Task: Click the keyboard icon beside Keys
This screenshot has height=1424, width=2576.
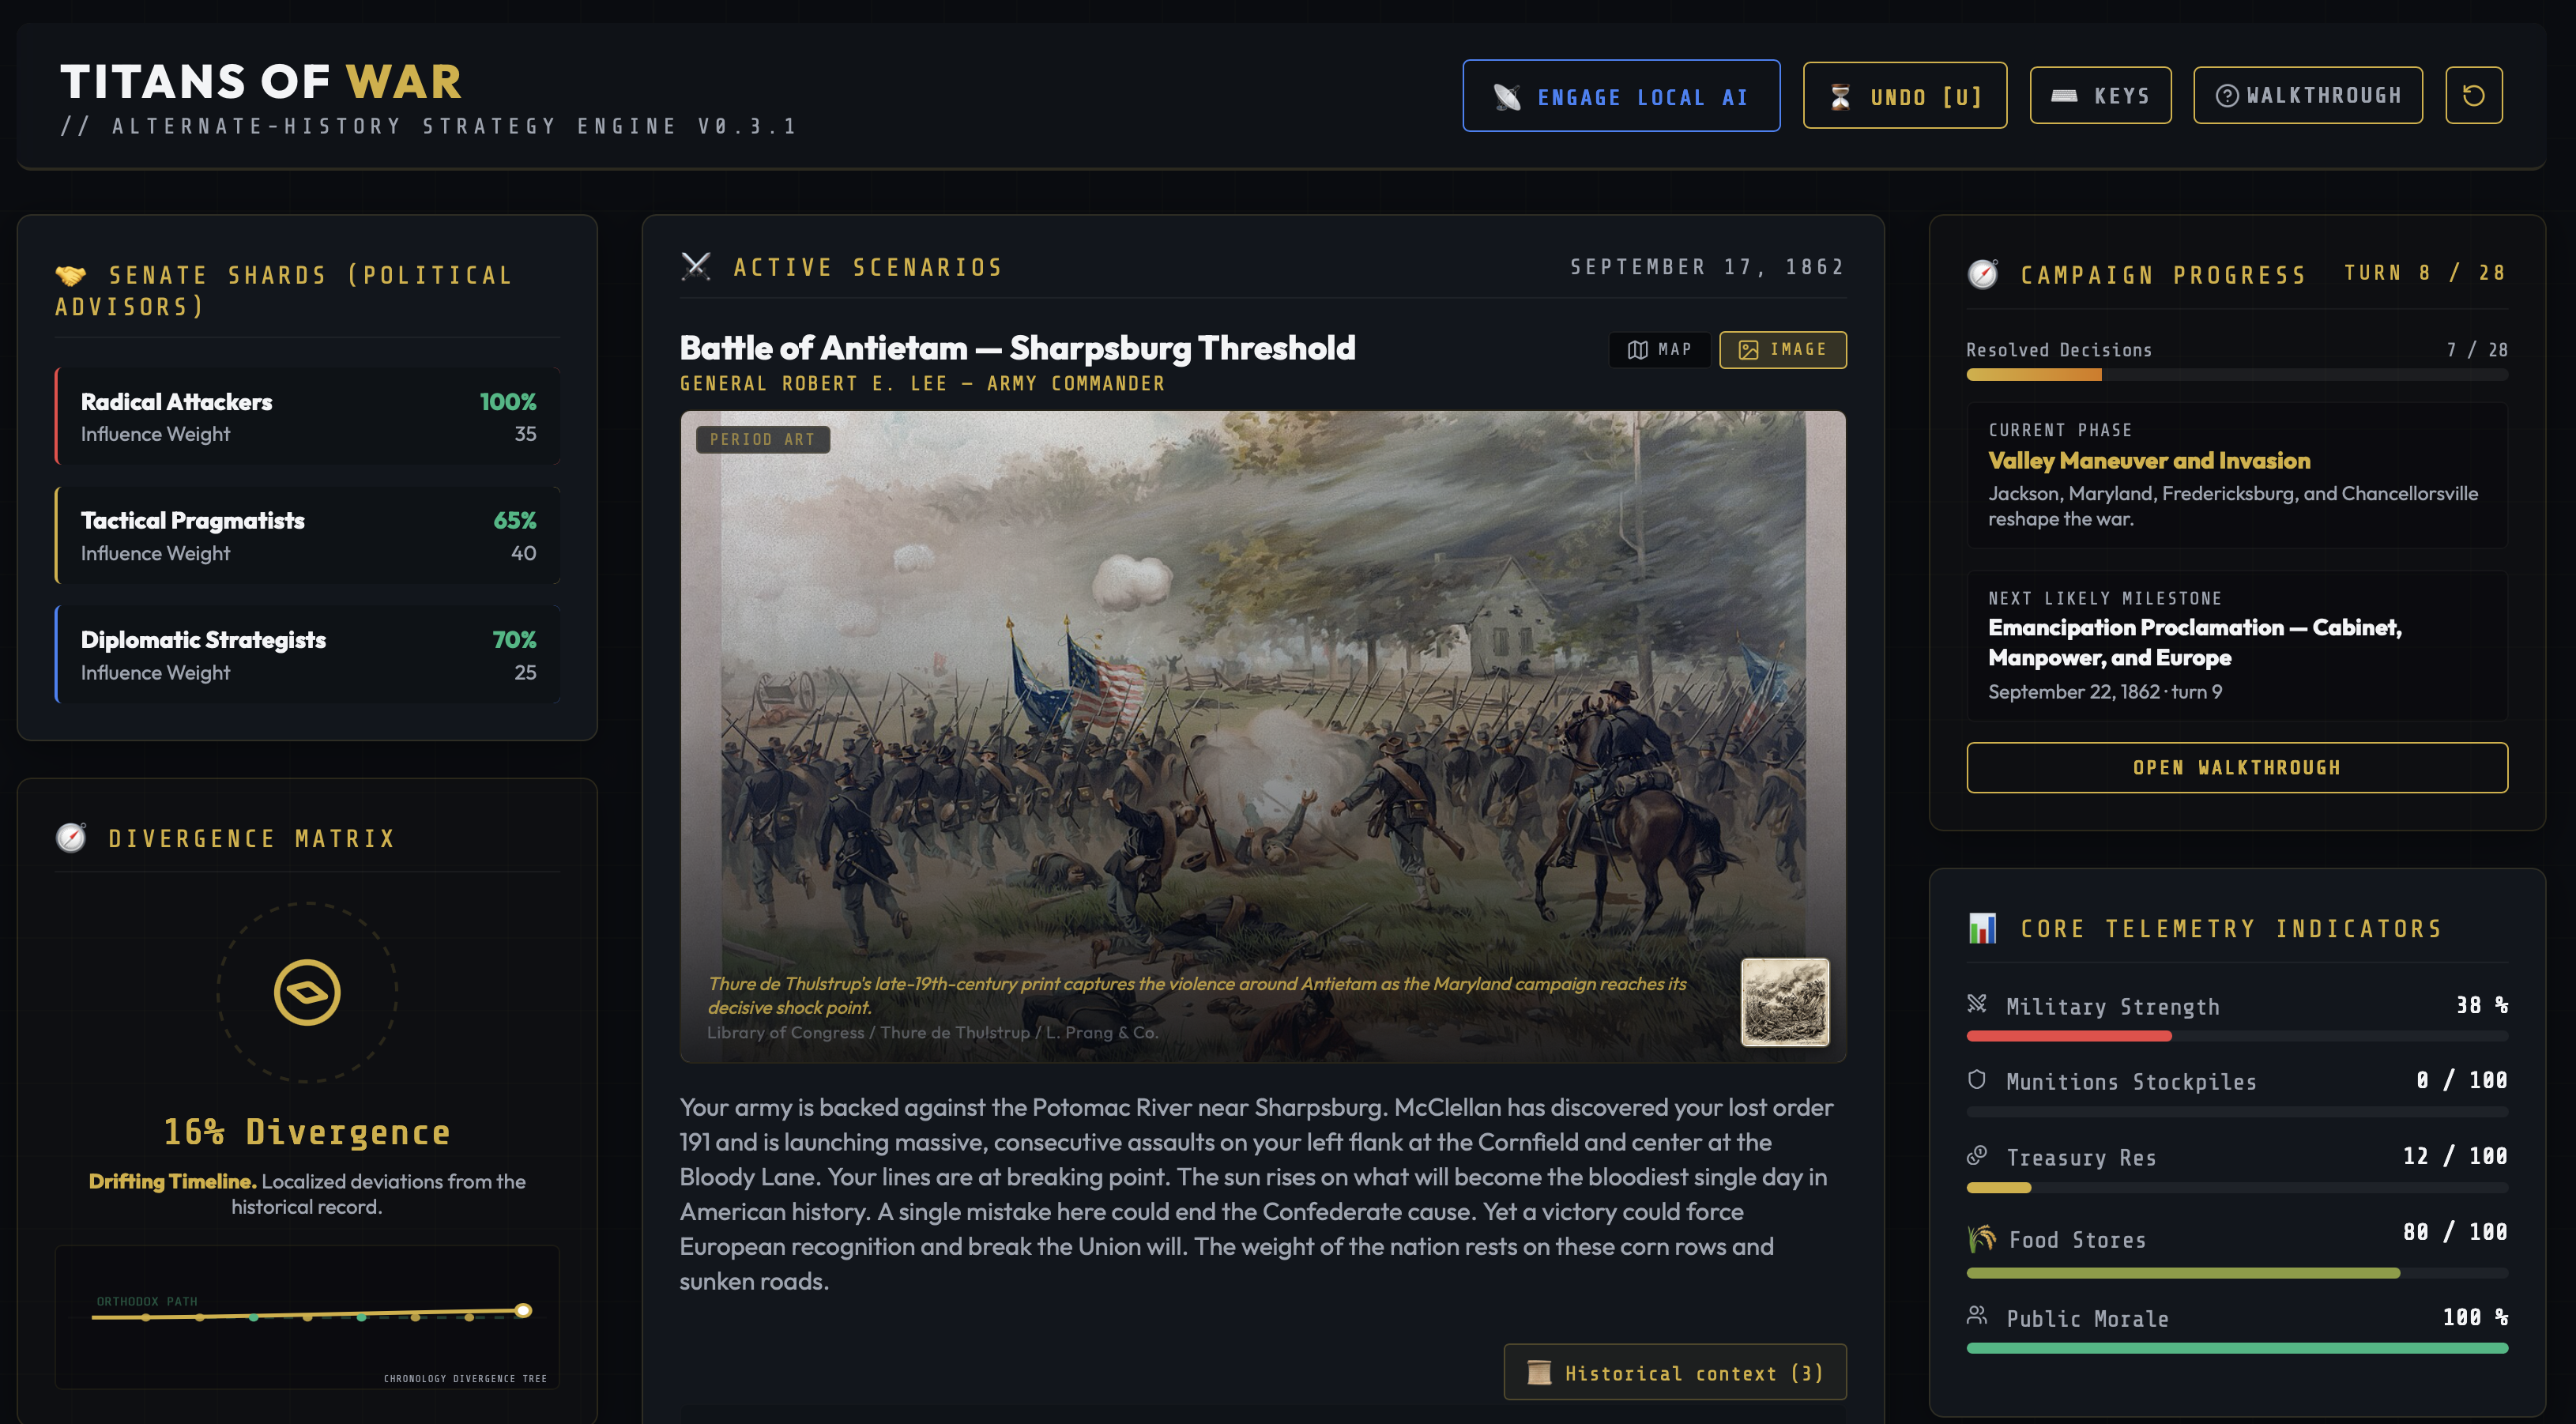Action: pos(2064,96)
